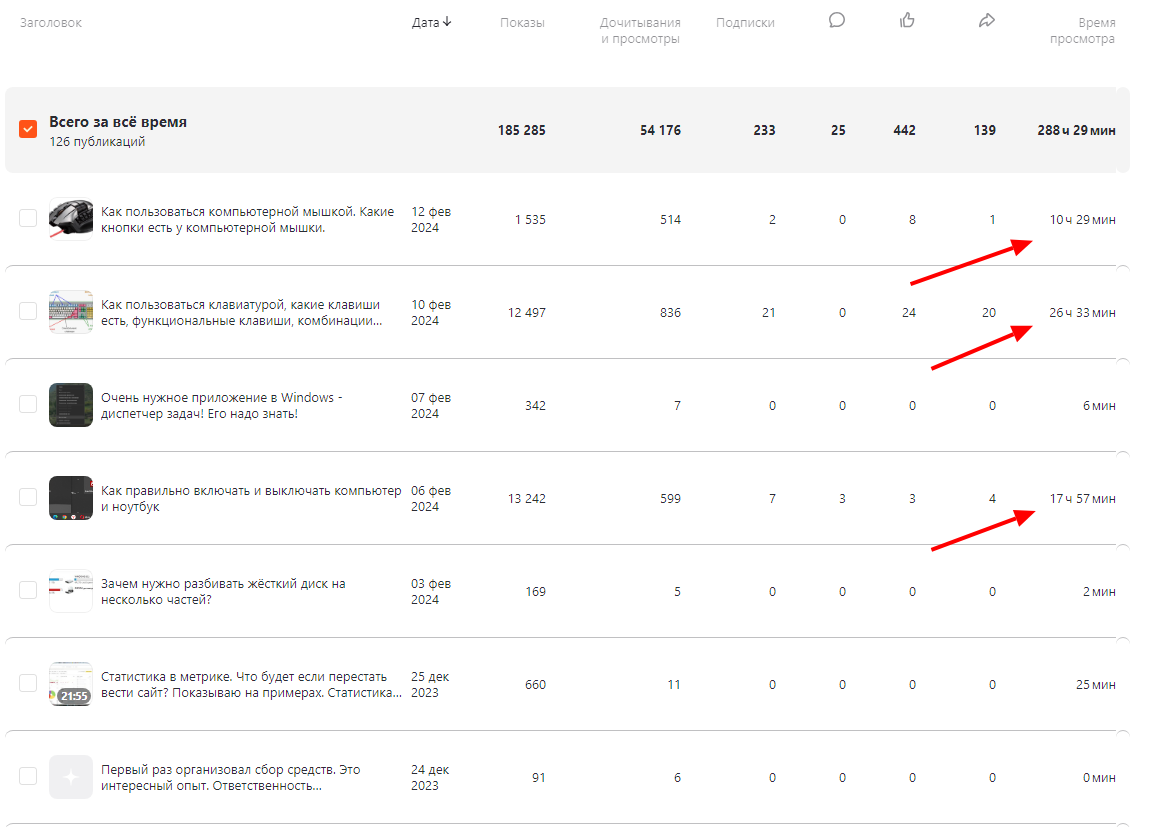This screenshot has height=827, width=1168.
Task: Check the диспетчер задач article checkbox
Action: [28, 404]
